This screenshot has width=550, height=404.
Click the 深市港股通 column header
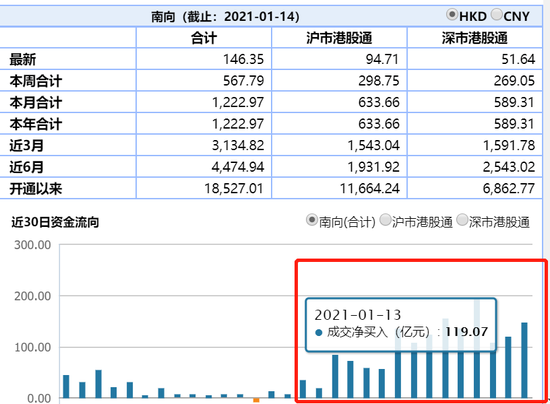coord(475,38)
